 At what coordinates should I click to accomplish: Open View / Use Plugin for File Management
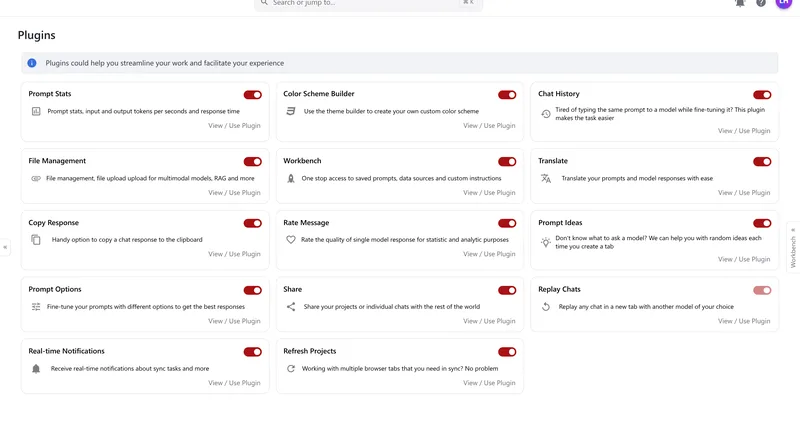[234, 193]
